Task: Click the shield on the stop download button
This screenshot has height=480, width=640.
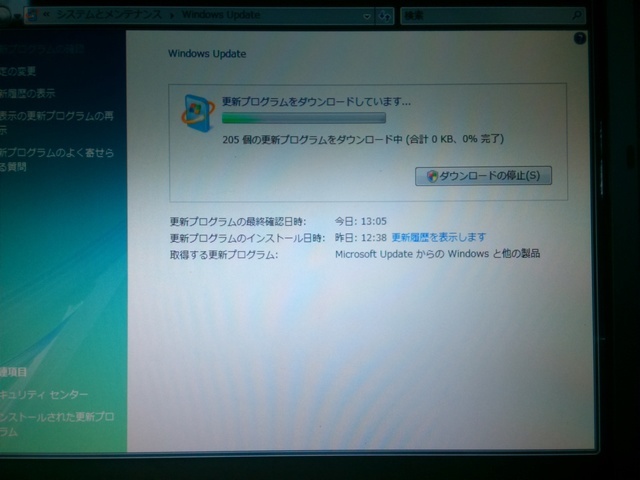Action: pyautogui.click(x=432, y=176)
